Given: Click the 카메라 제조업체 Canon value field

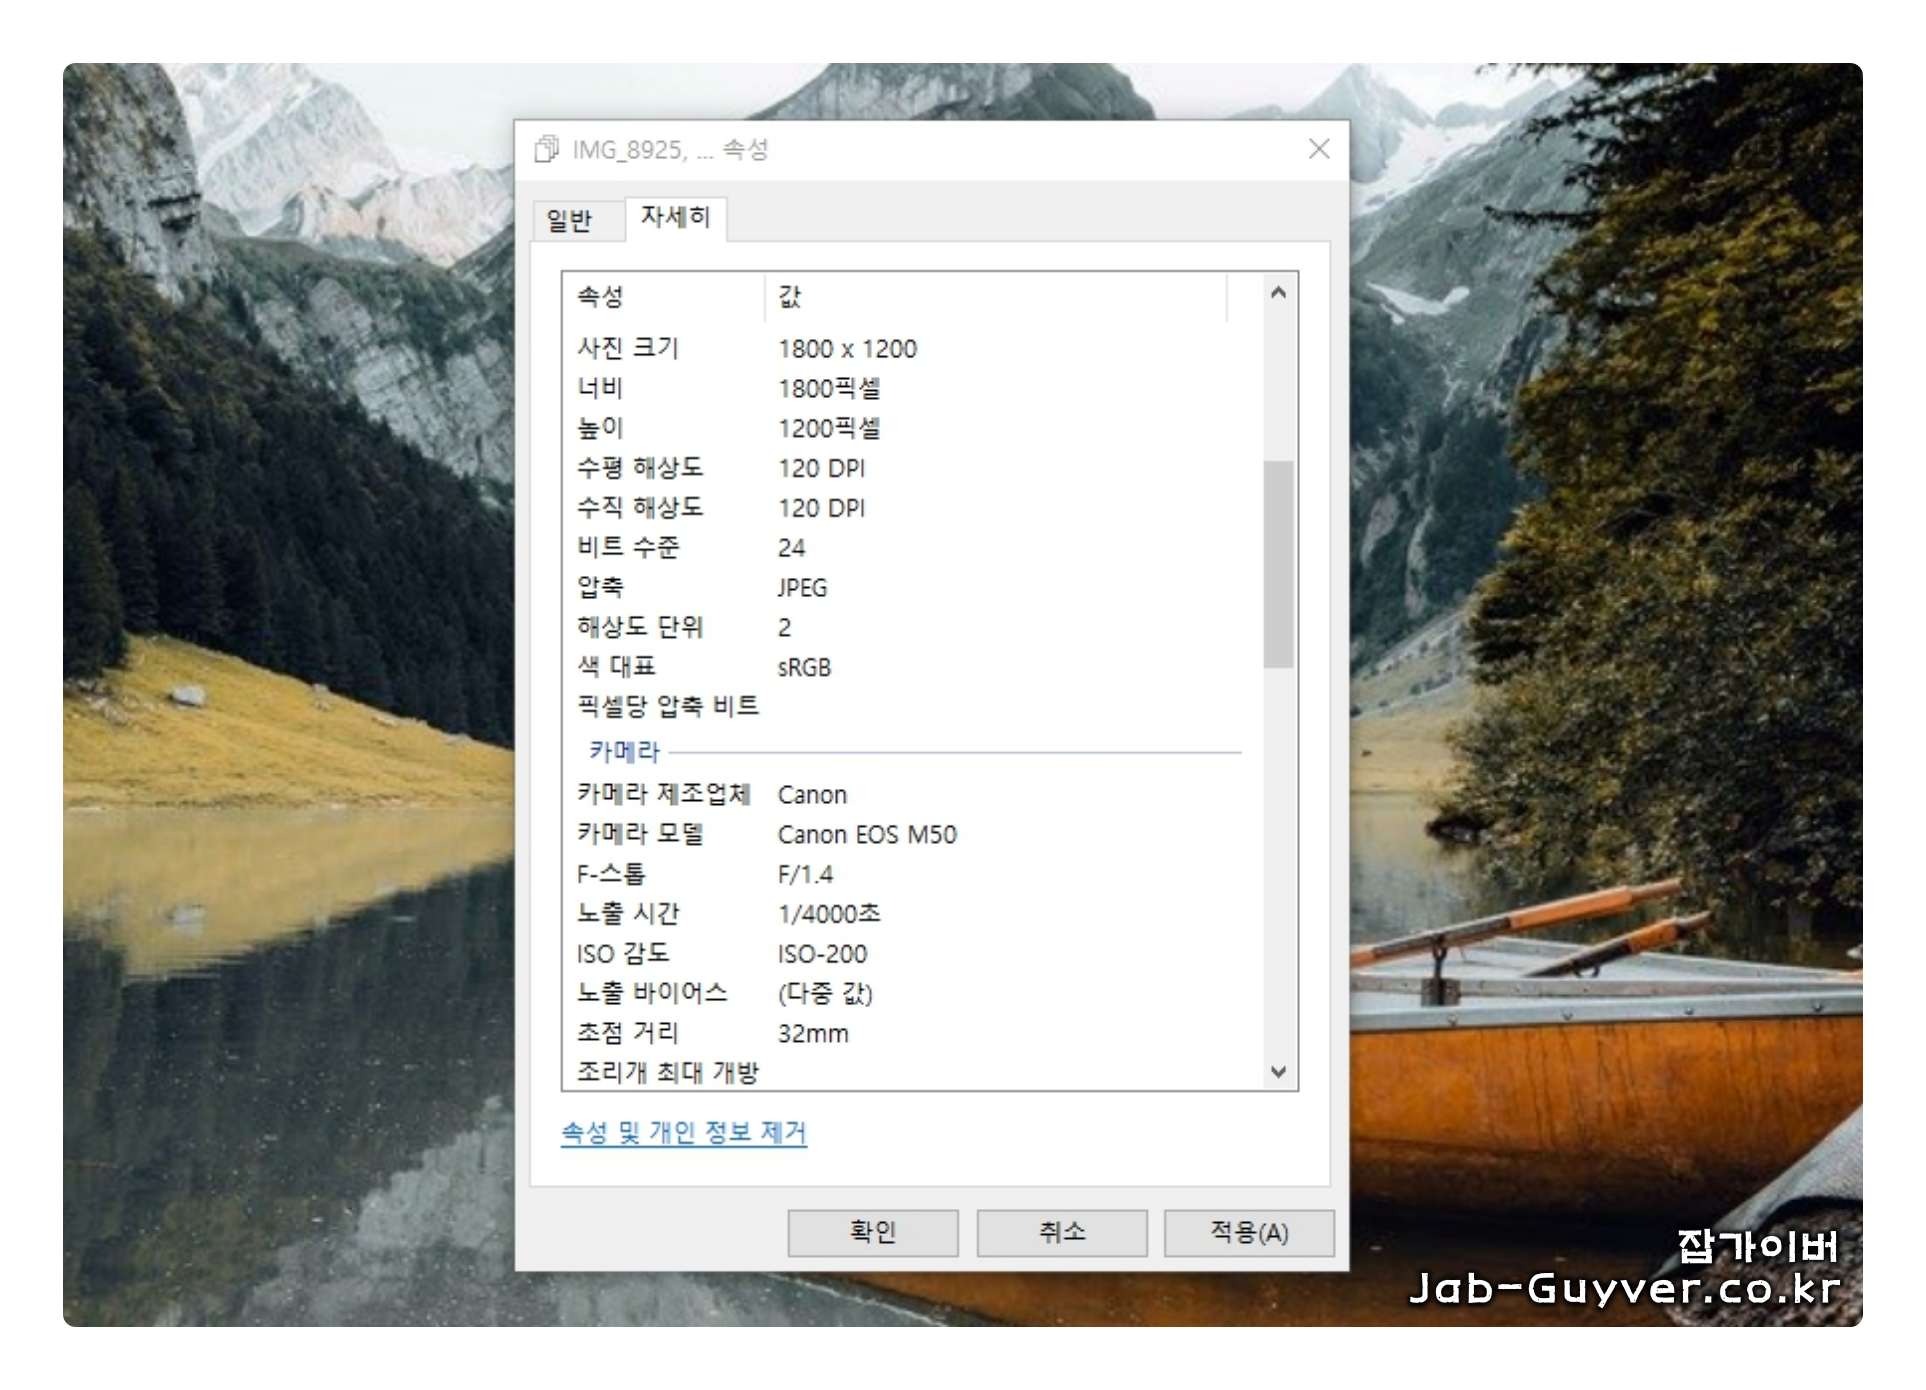Looking at the screenshot, I should point(812,795).
